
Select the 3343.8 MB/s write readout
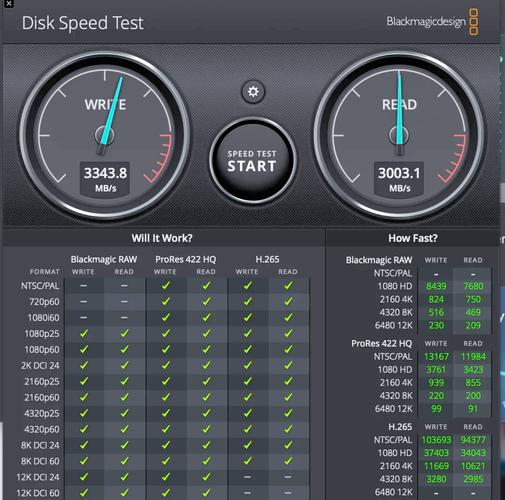pyautogui.click(x=105, y=179)
